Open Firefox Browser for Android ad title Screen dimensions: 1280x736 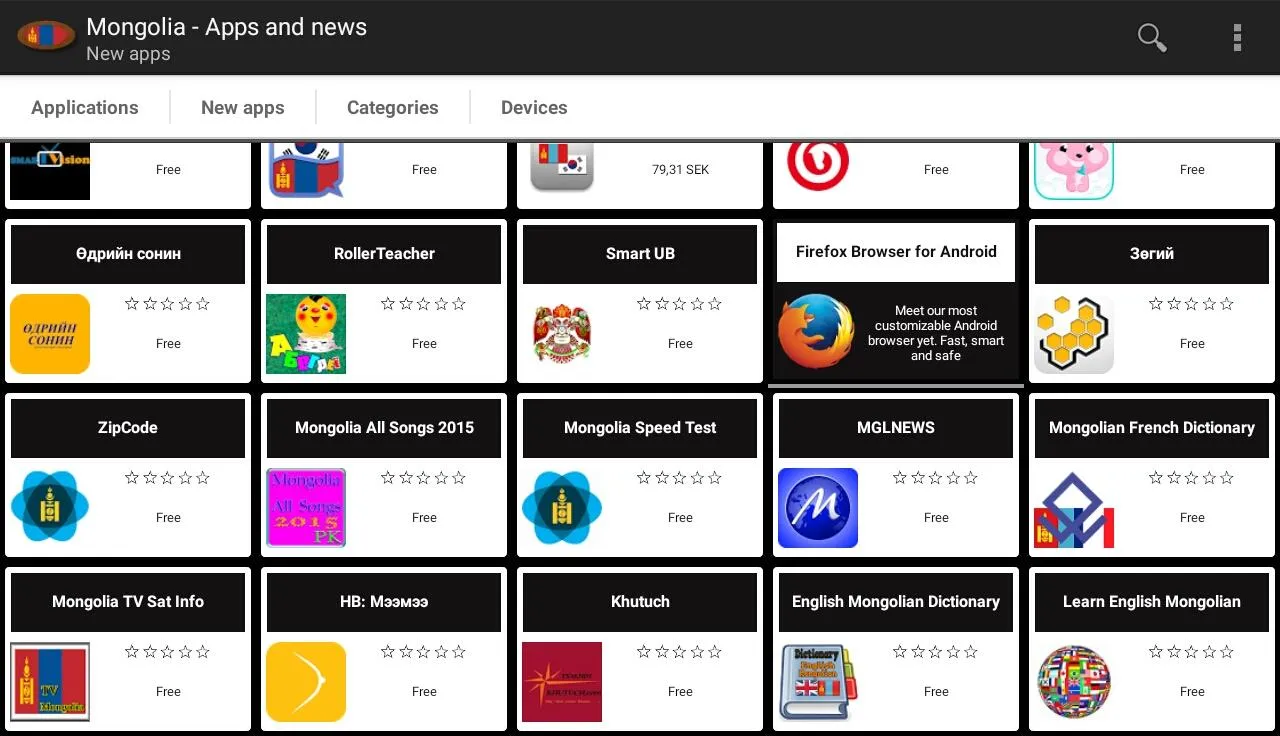(896, 252)
